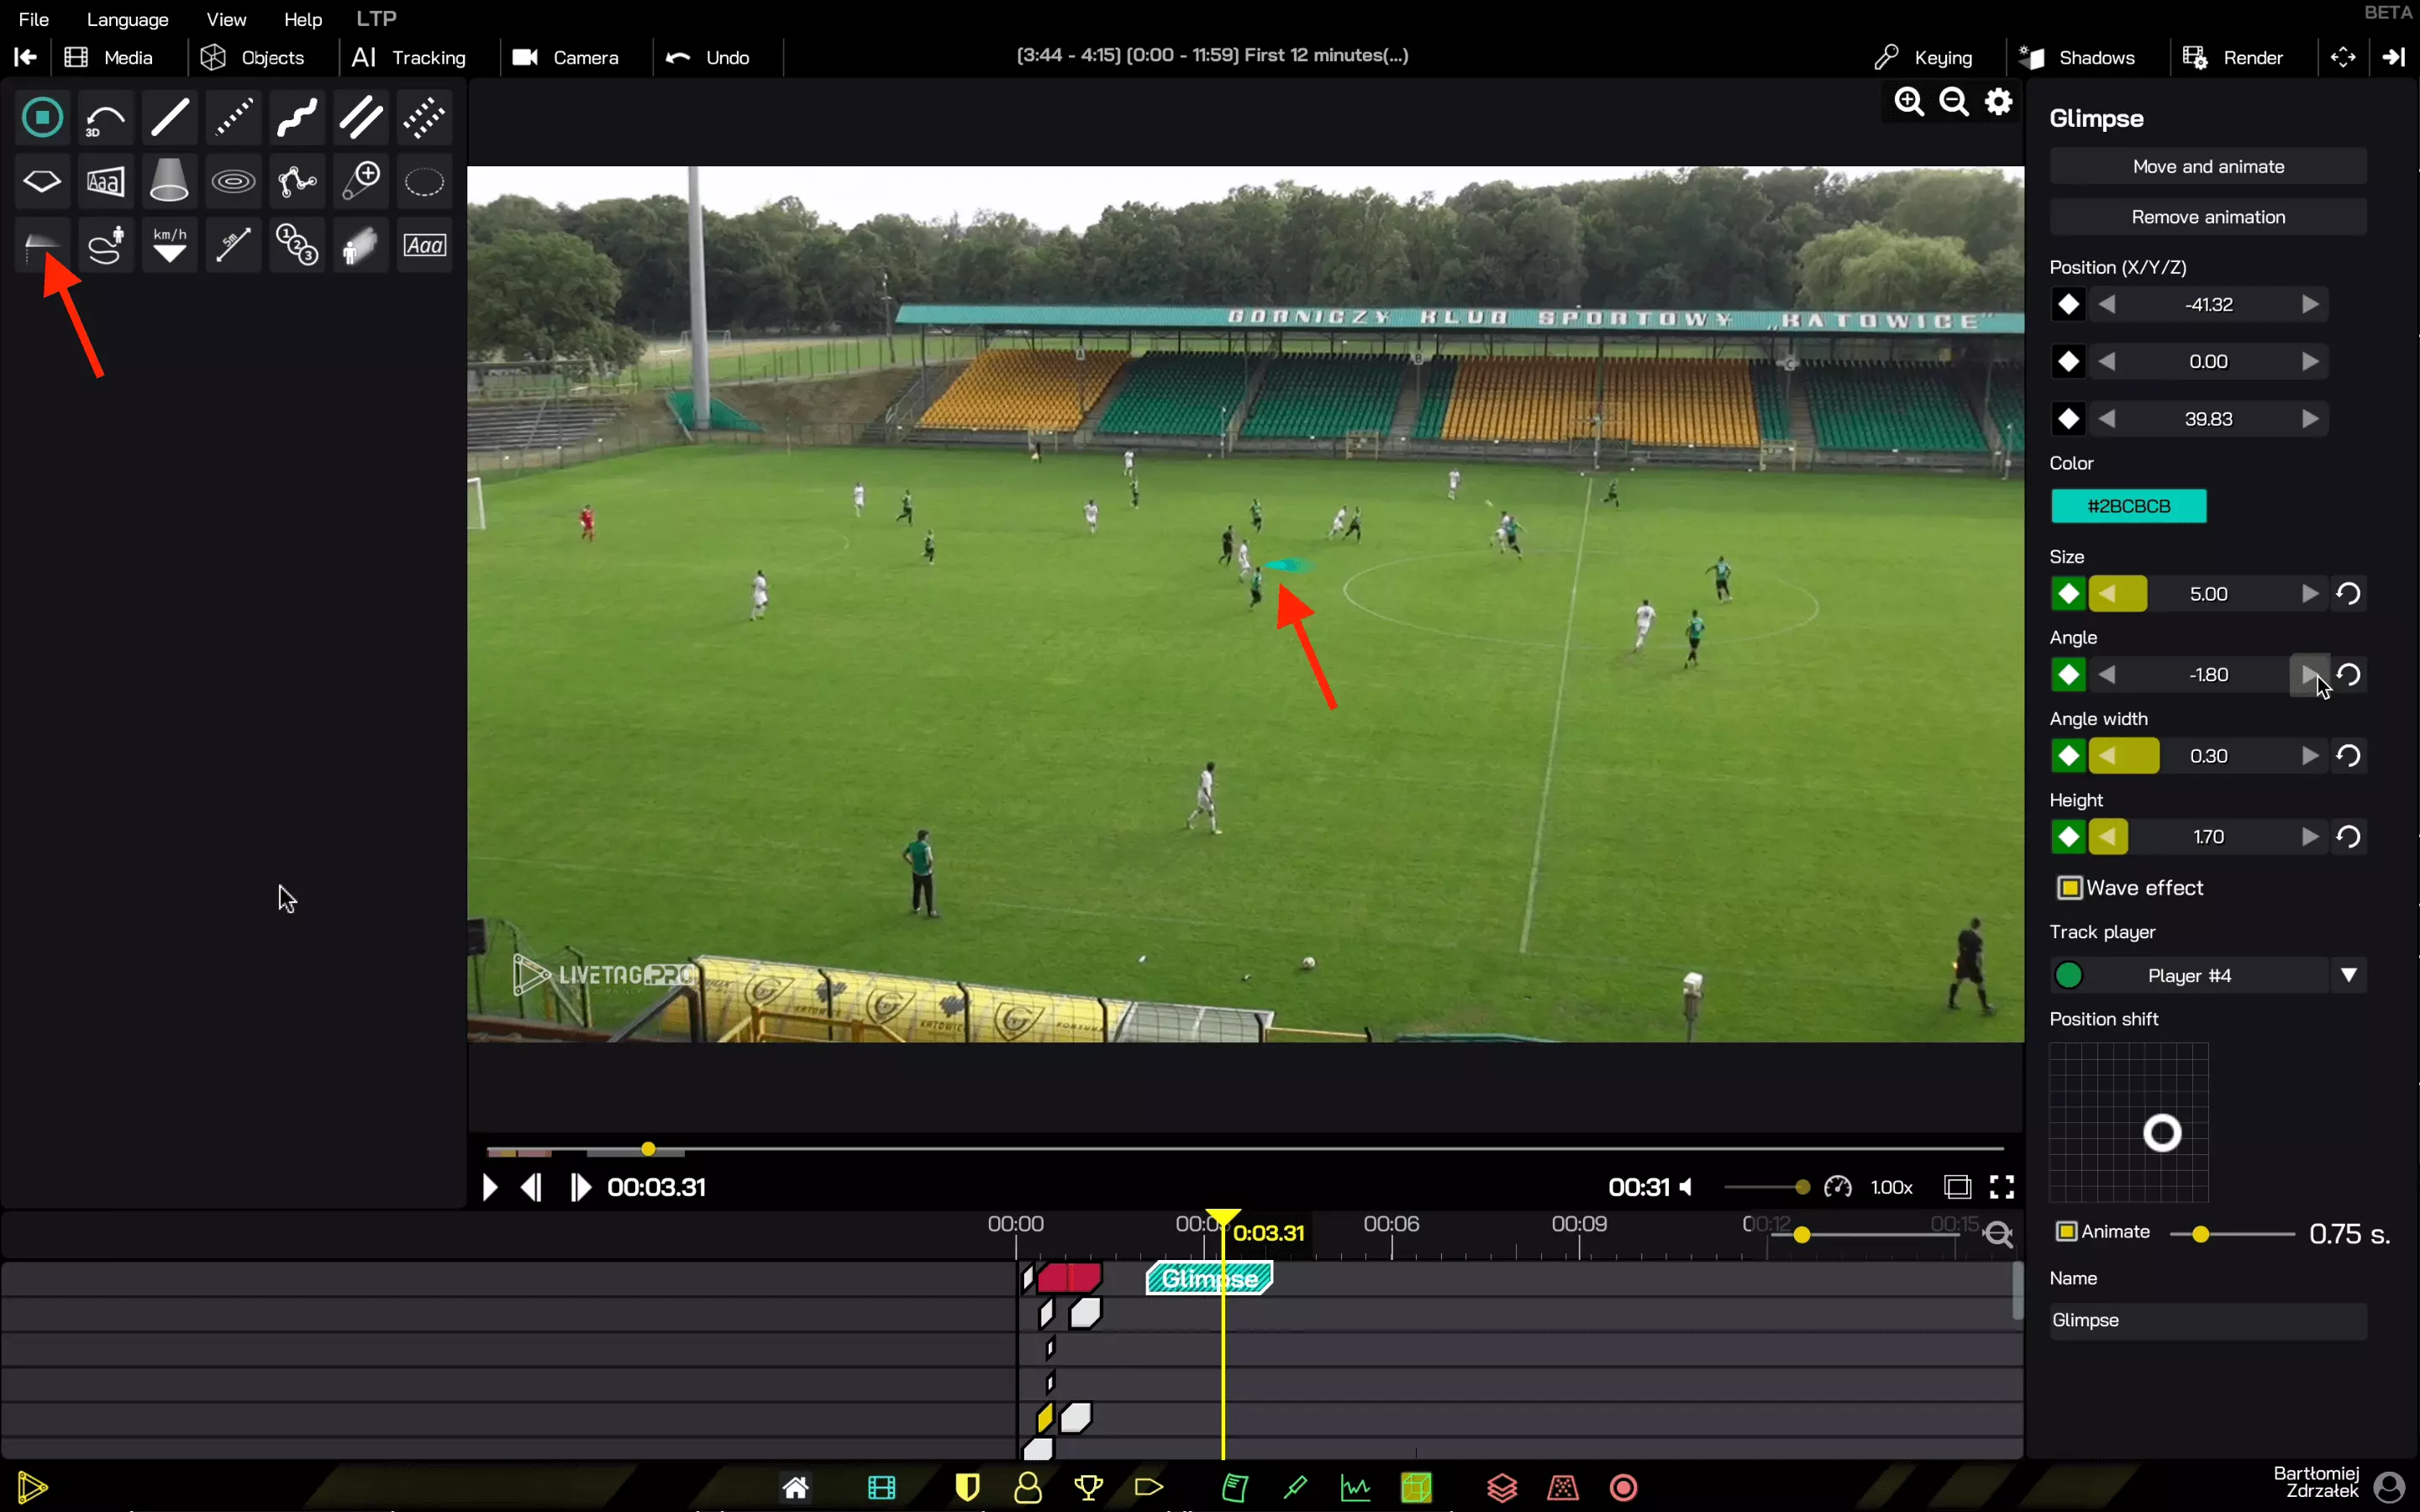This screenshot has width=2420, height=1512.
Task: Toggle the Angle keyframe diamond
Action: tap(2068, 675)
